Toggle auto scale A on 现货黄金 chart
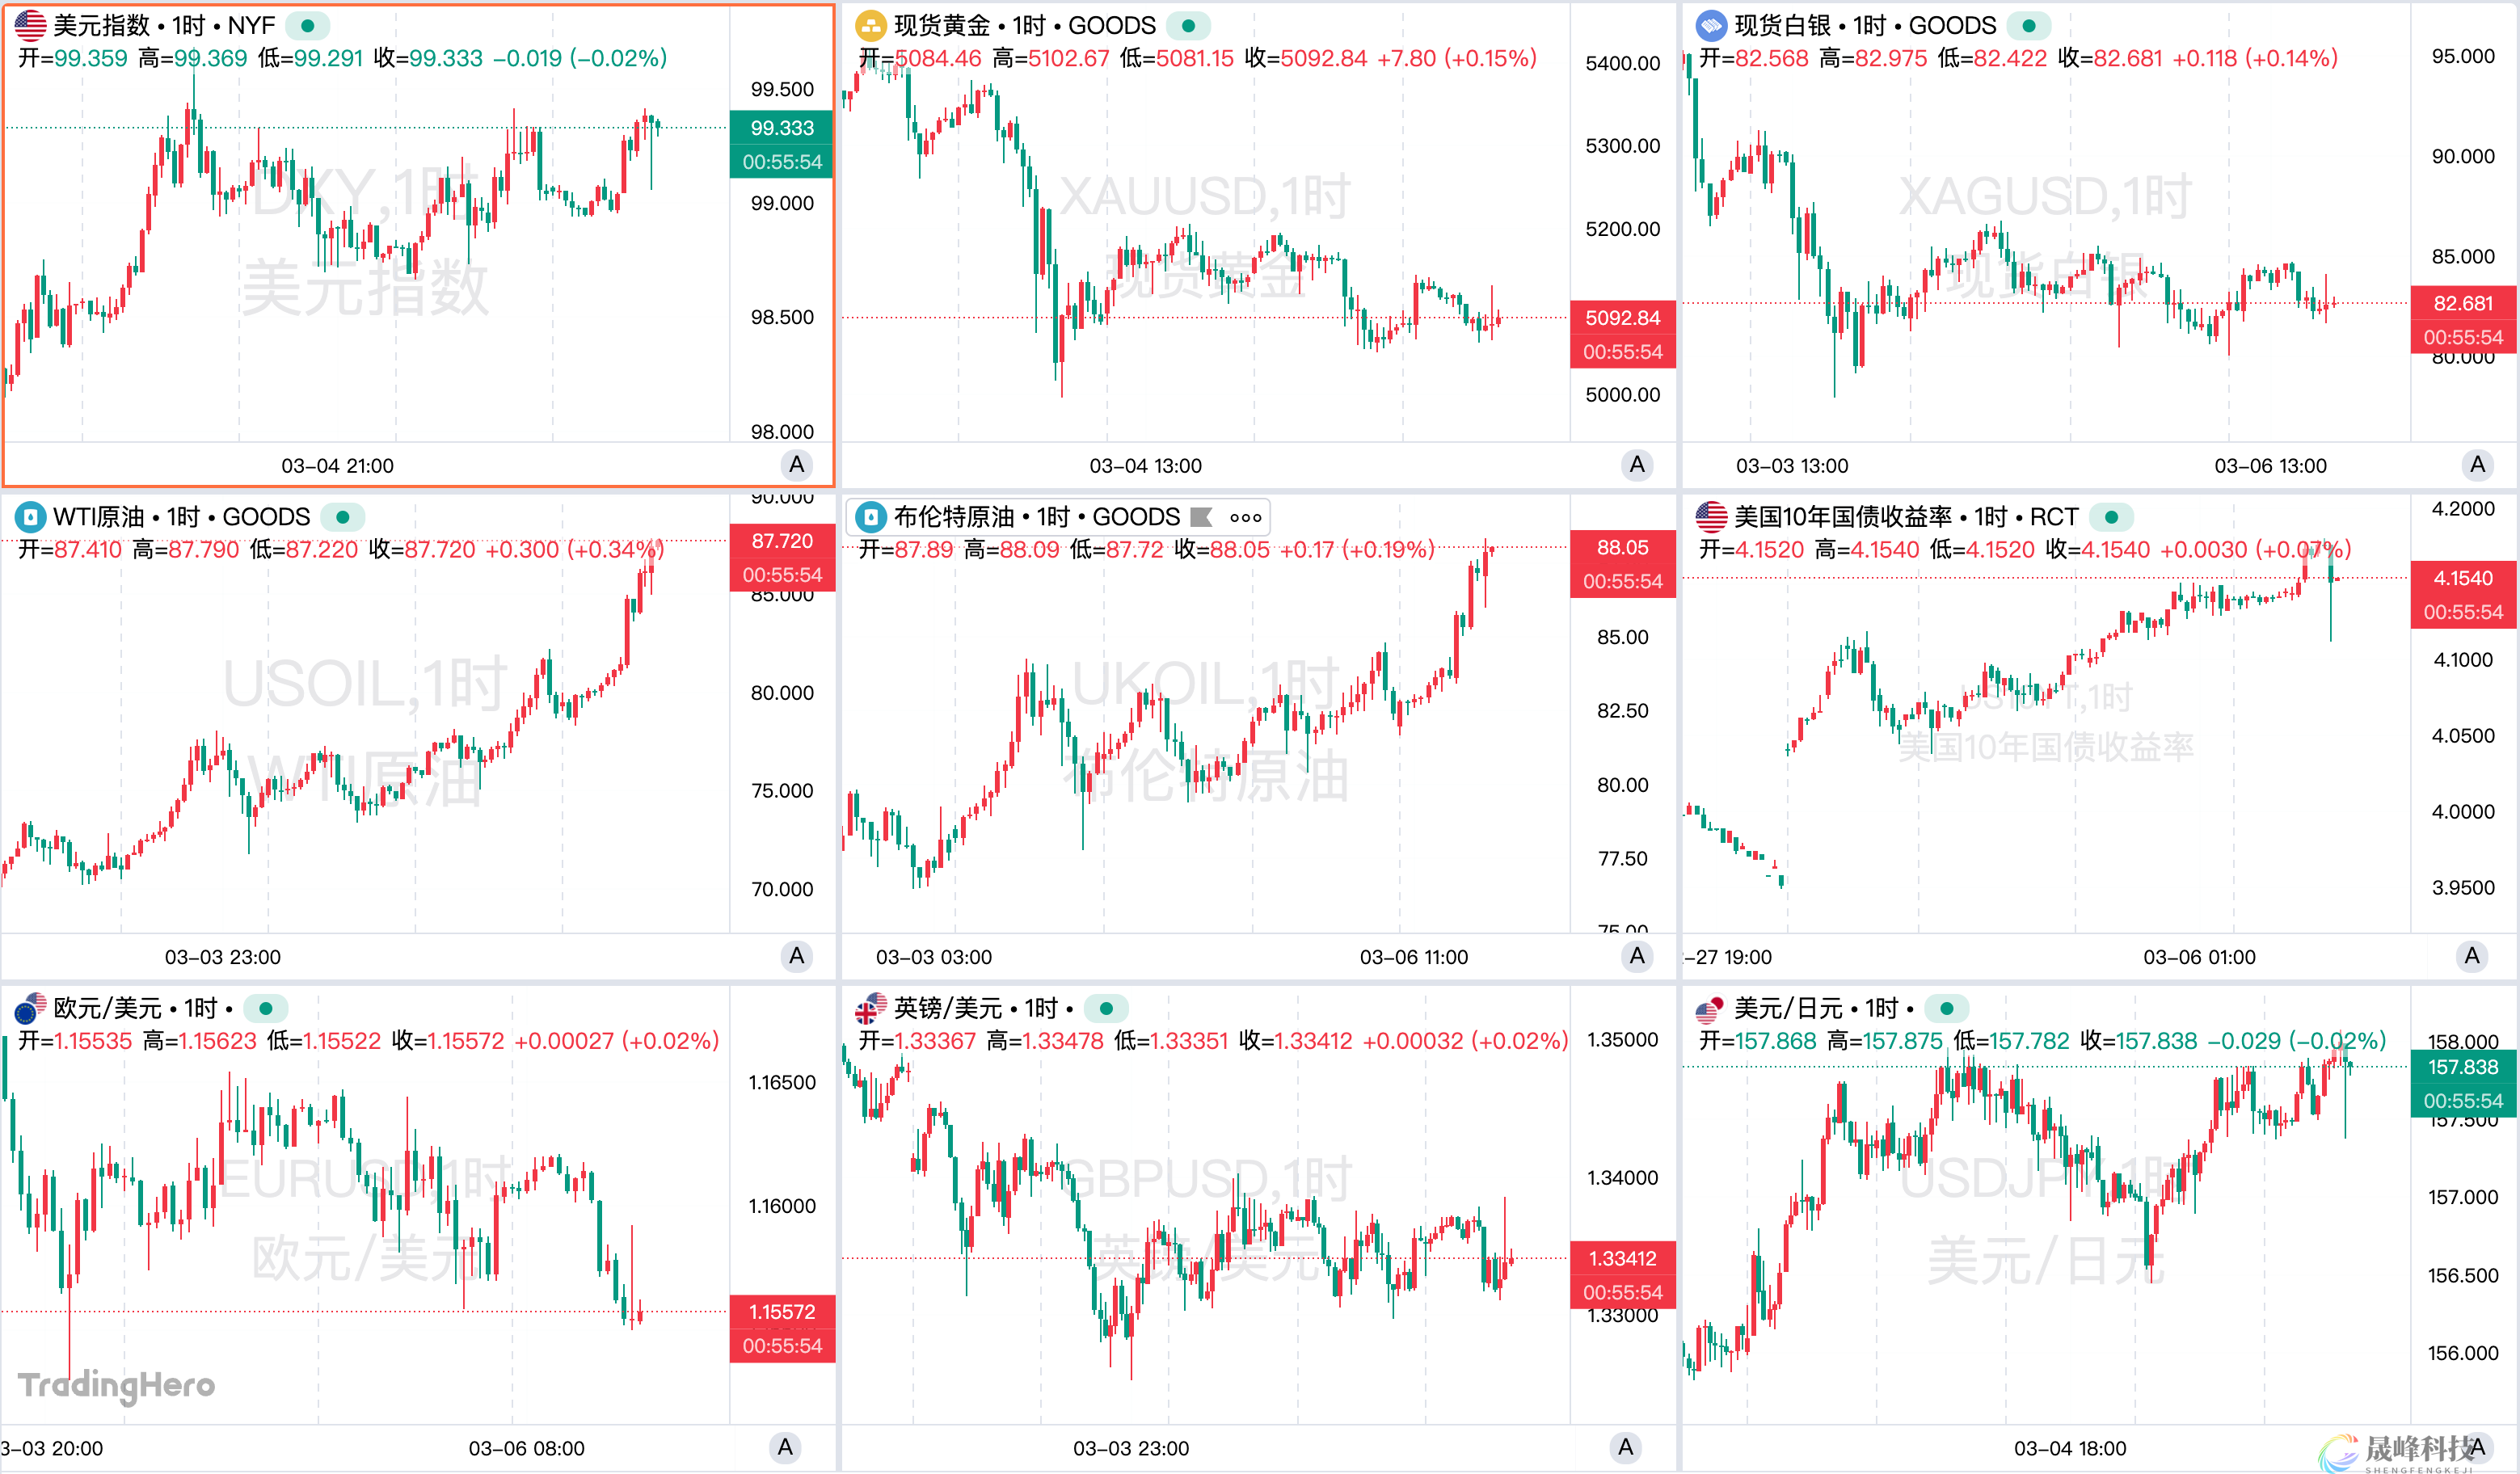This screenshot has height=1474, width=2520. (x=1636, y=464)
